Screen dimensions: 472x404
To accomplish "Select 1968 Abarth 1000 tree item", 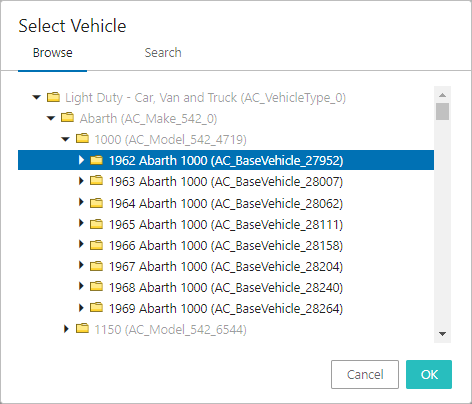I will click(226, 287).
